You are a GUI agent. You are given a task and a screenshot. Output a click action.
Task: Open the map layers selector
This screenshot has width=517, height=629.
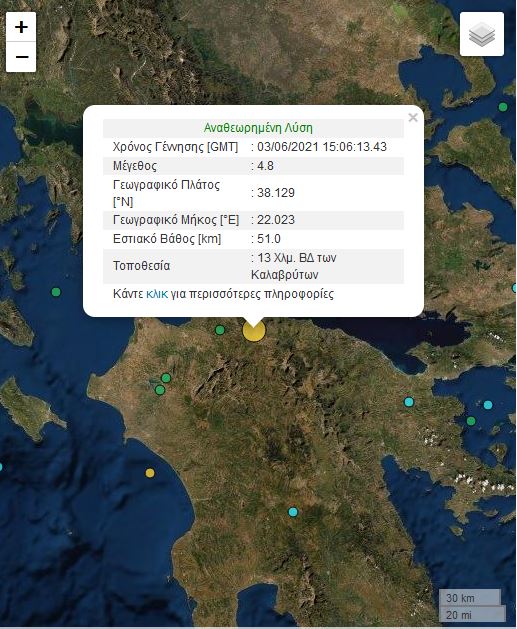[x=482, y=34]
